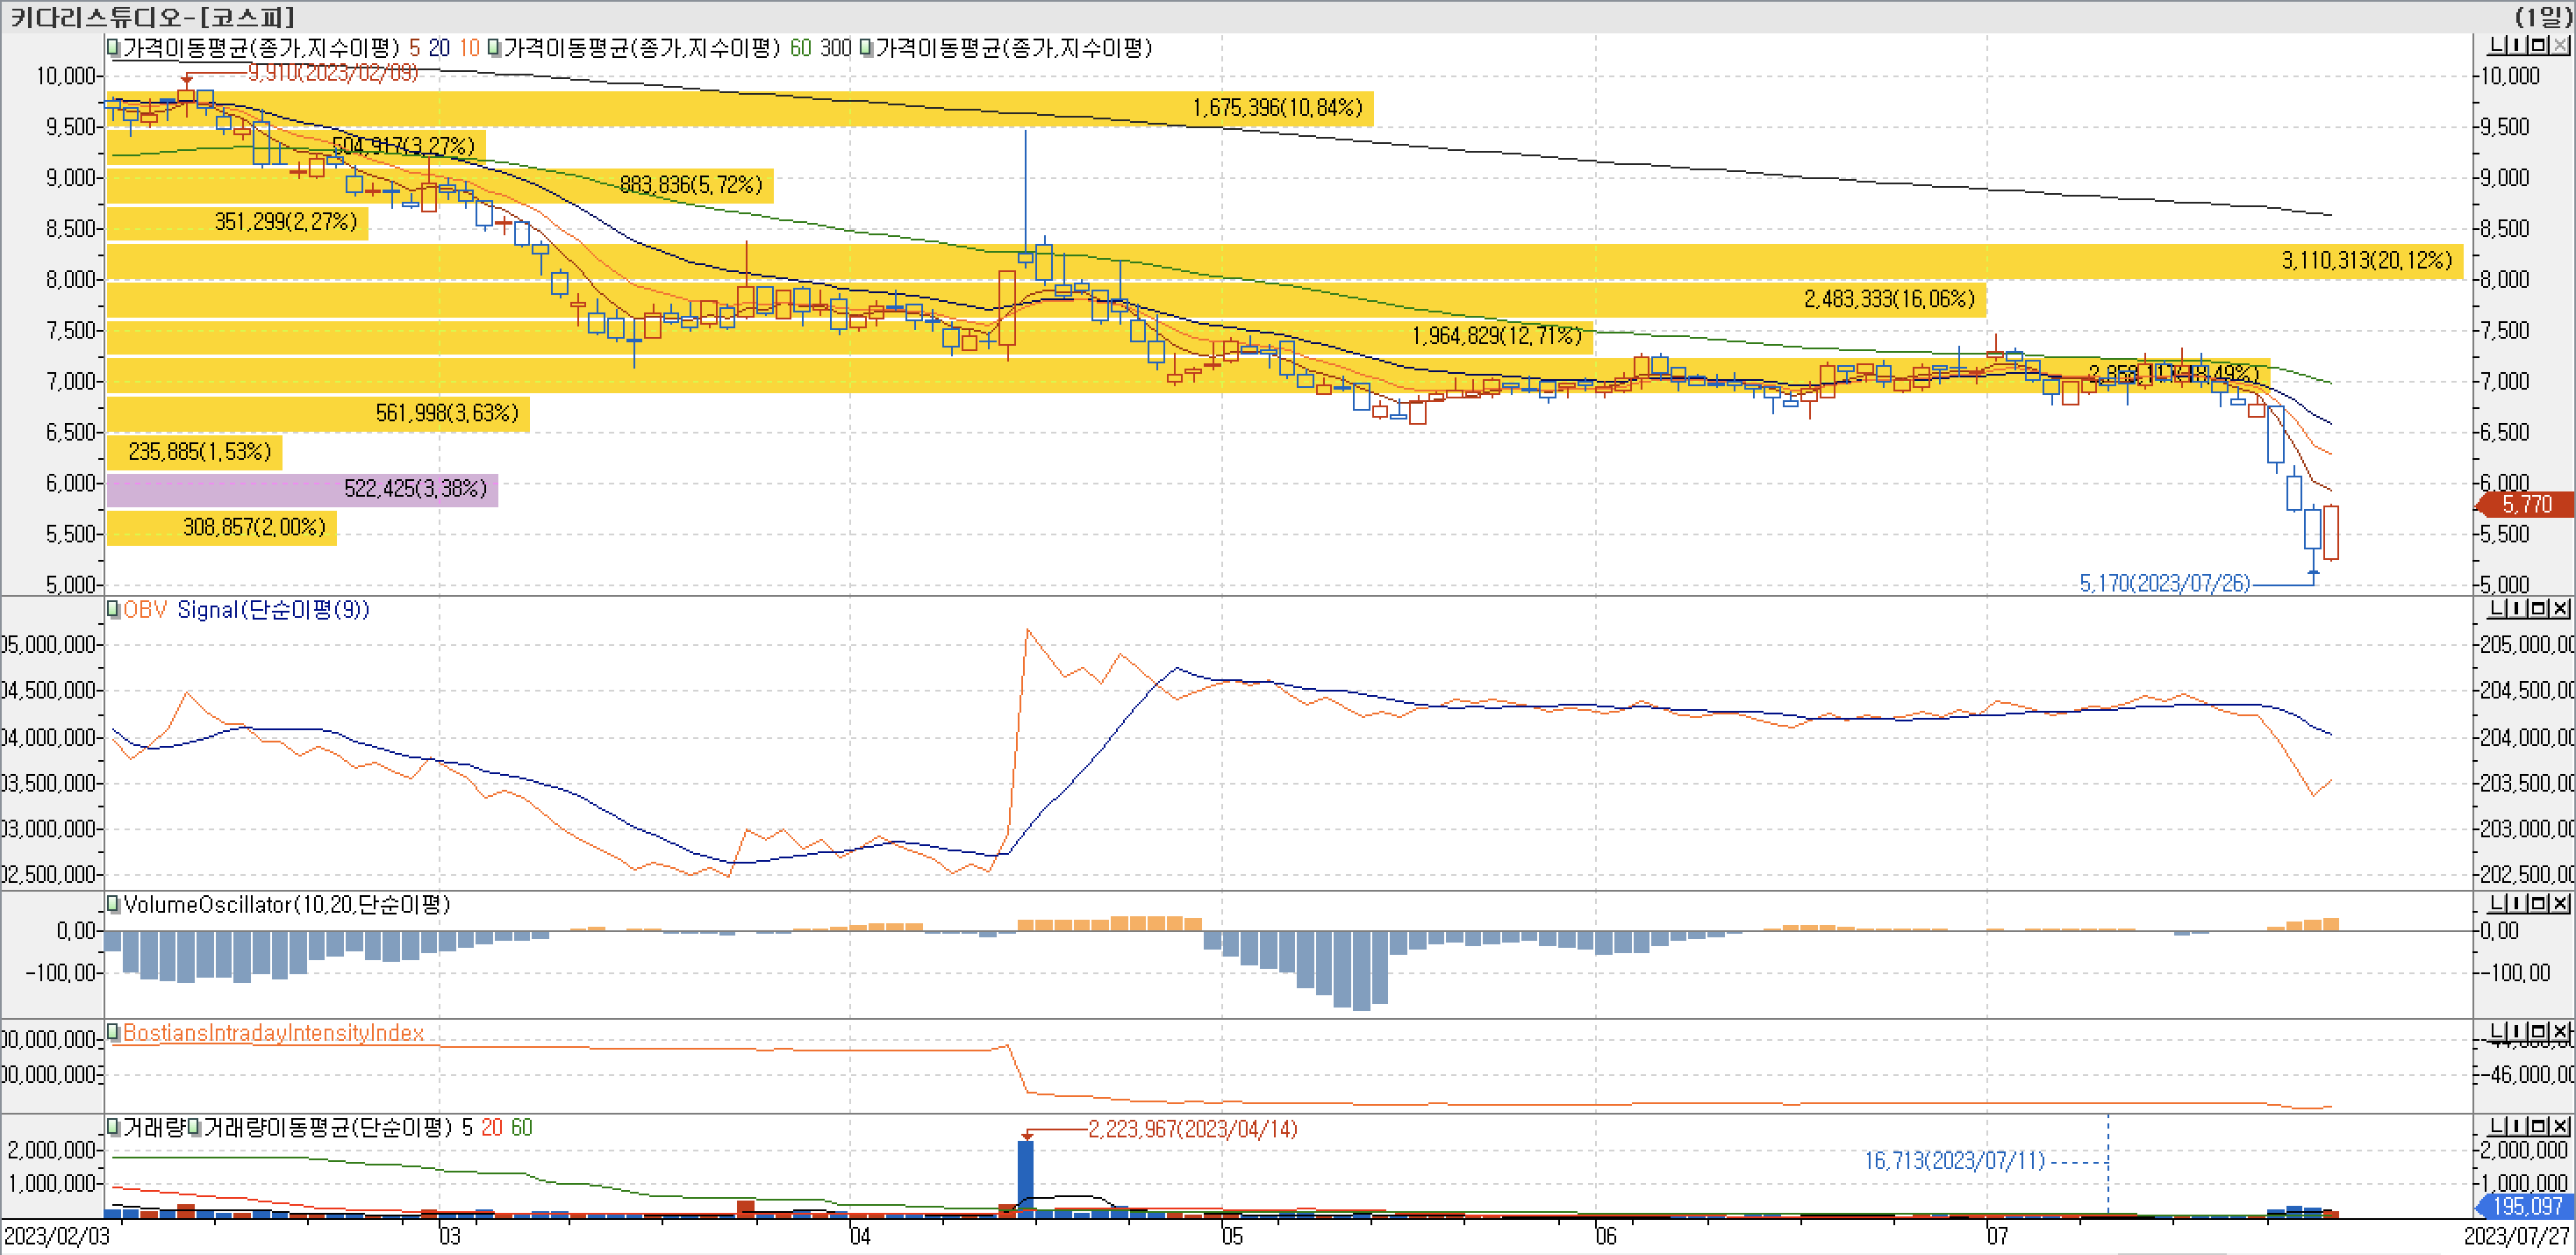
Task: Click L-shaped icon in VolumeOscillator panel
Action: click(x=2497, y=903)
